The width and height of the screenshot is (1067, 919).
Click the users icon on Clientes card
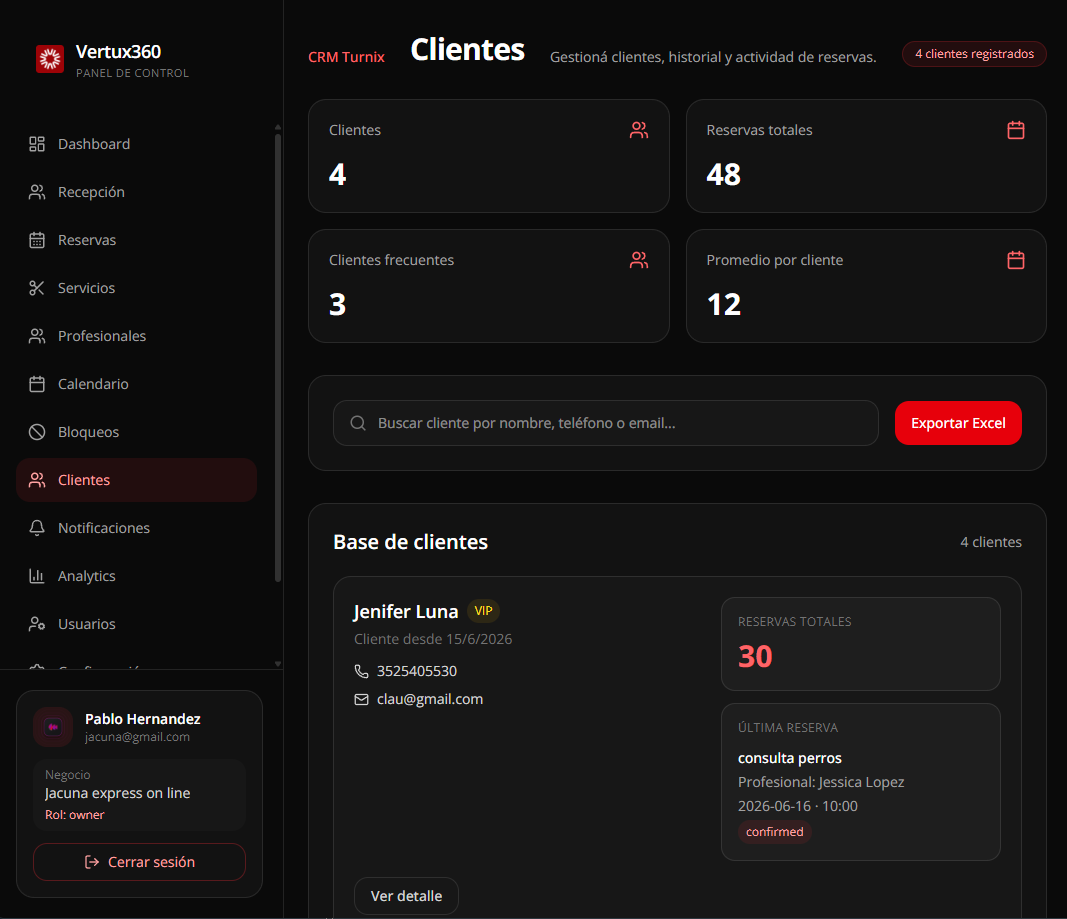coord(638,130)
